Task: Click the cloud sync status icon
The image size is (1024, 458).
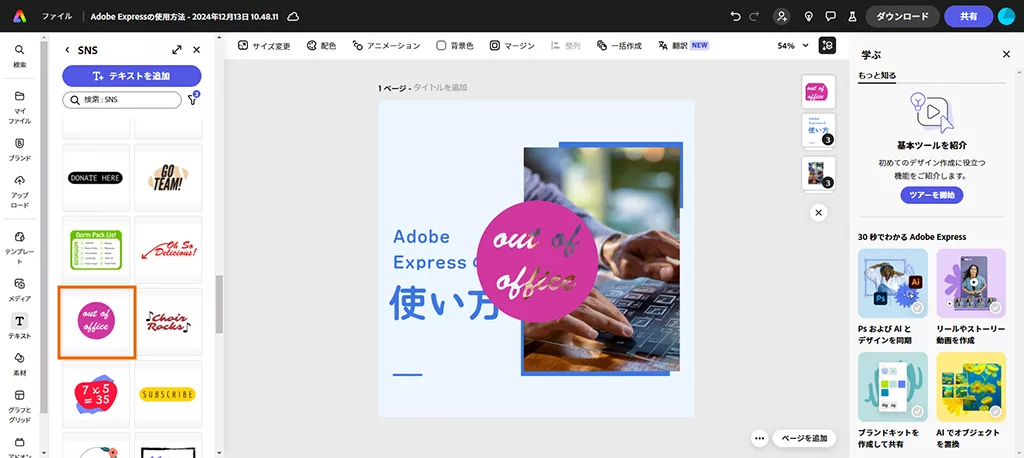Action: (x=293, y=16)
